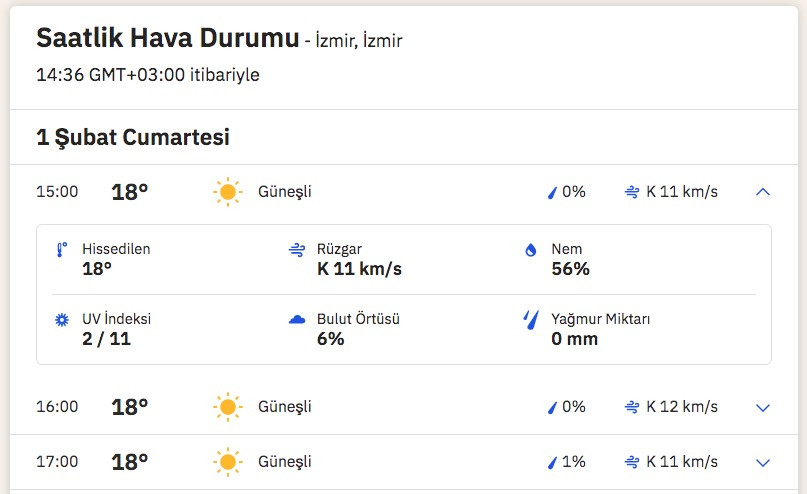Click the thermometer icon beside Hissedilen

62,250
